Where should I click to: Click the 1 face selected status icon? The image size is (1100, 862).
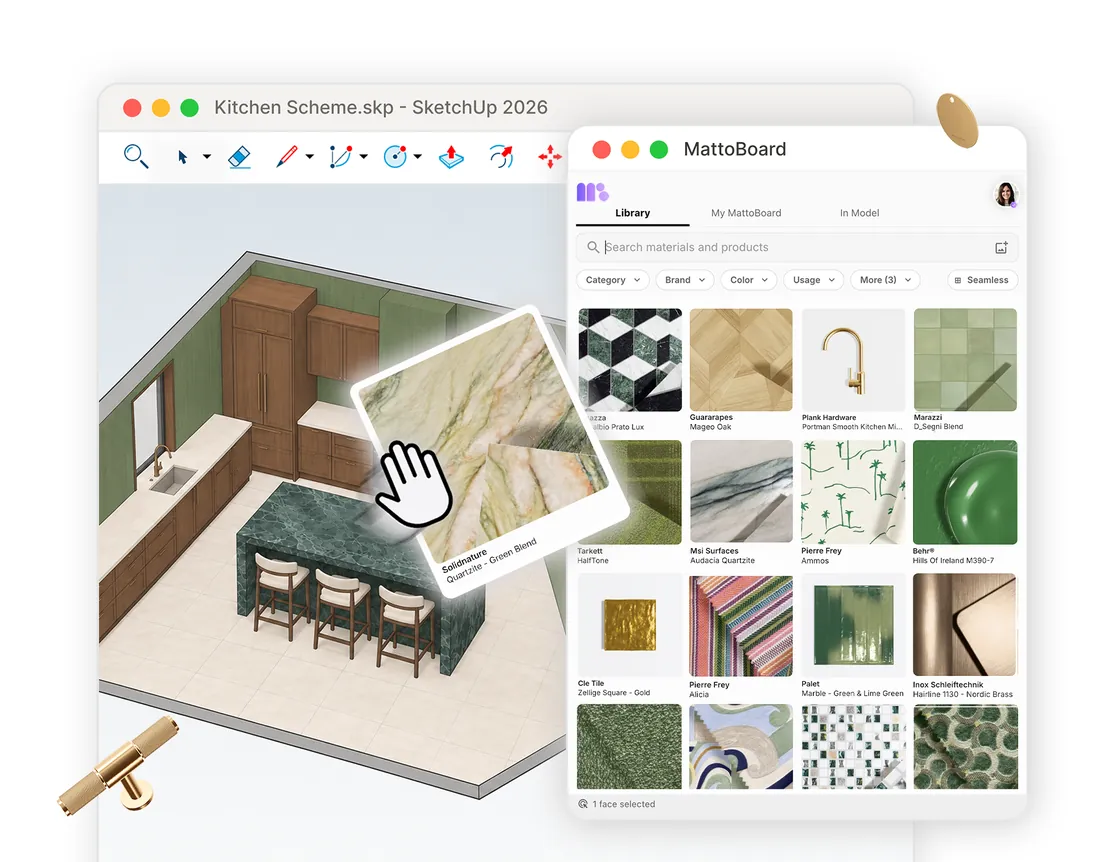[x=583, y=804]
